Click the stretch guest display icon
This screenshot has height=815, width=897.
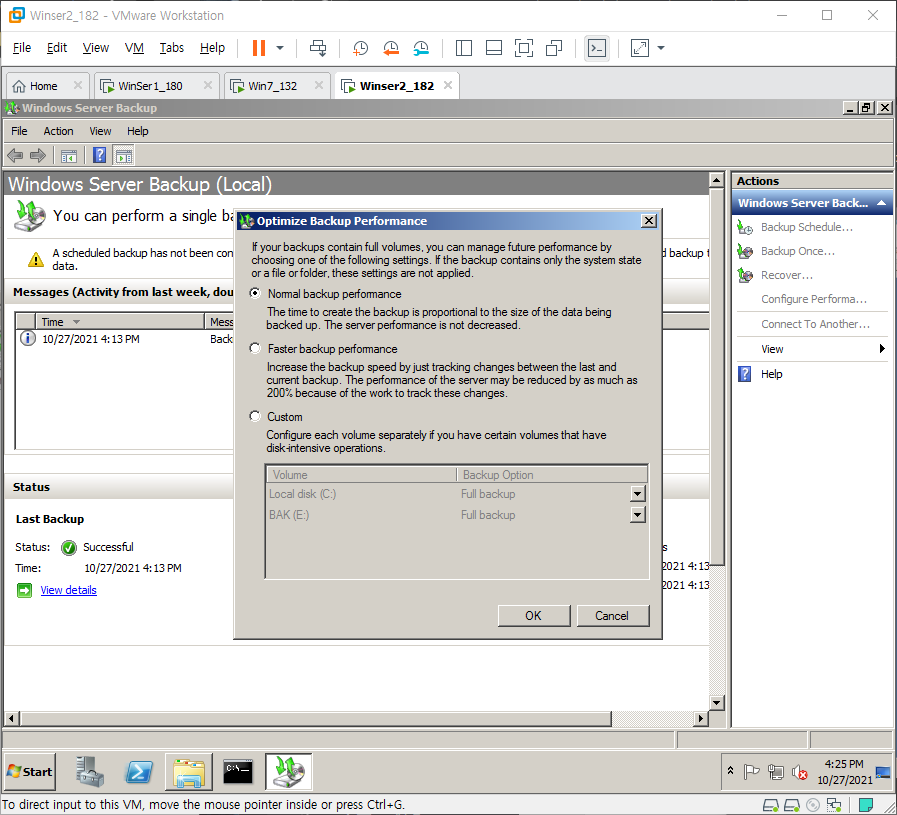tap(640, 48)
